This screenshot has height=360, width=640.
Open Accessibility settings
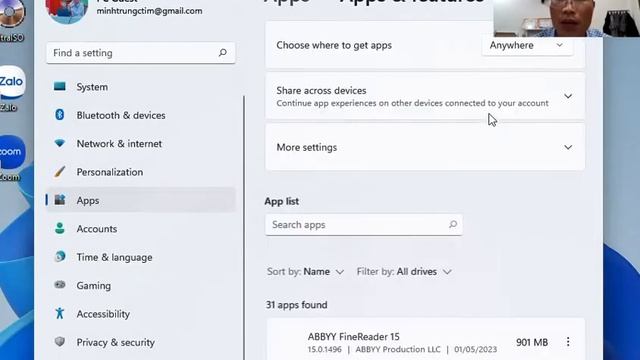pos(141,314)
